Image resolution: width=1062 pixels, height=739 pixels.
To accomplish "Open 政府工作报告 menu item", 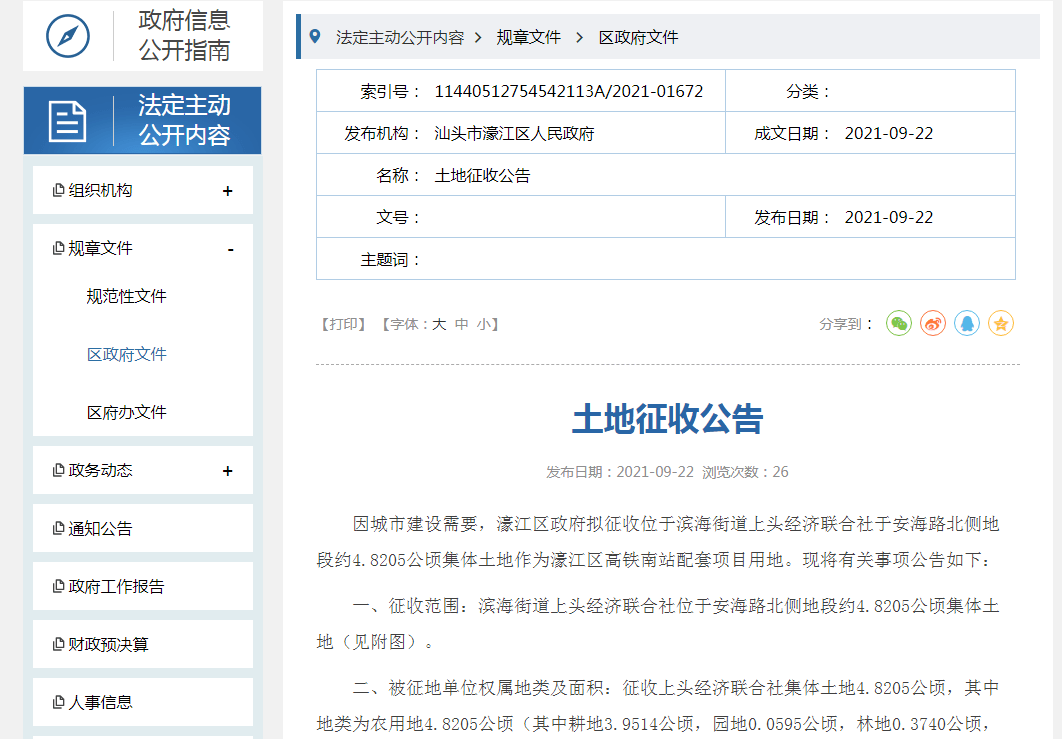I will point(116,586).
